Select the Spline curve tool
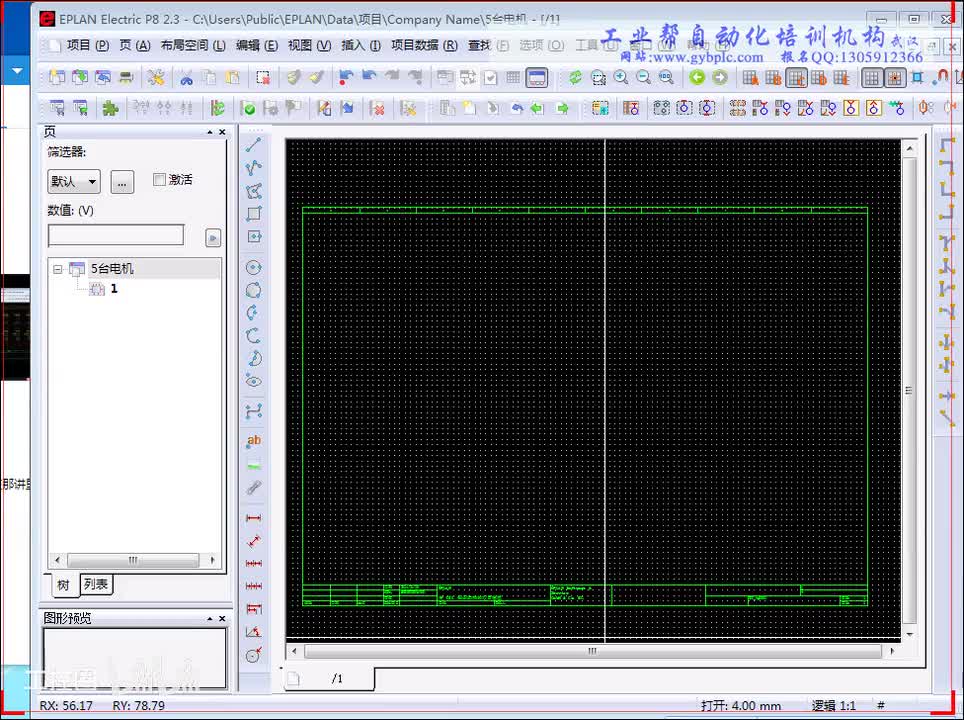Image resolution: width=964 pixels, height=720 pixels. (253, 411)
